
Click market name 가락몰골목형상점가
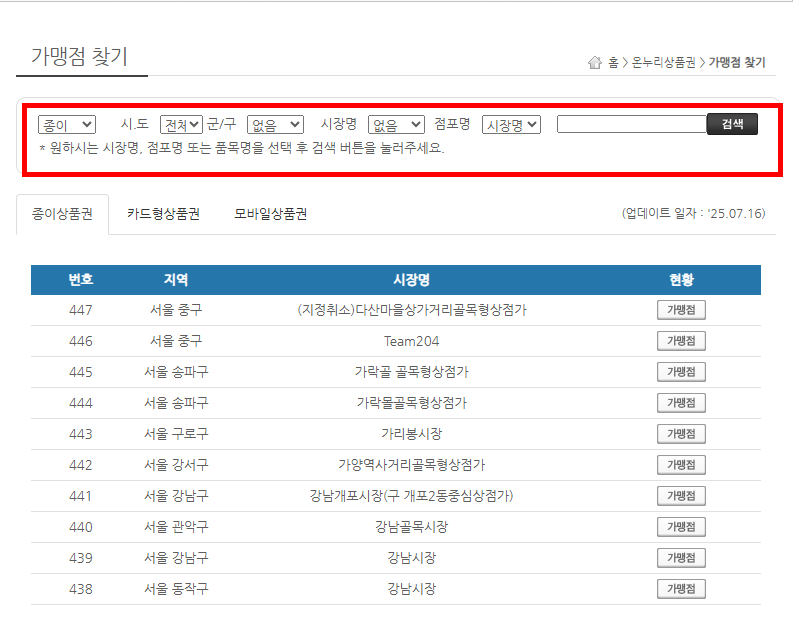(411, 403)
